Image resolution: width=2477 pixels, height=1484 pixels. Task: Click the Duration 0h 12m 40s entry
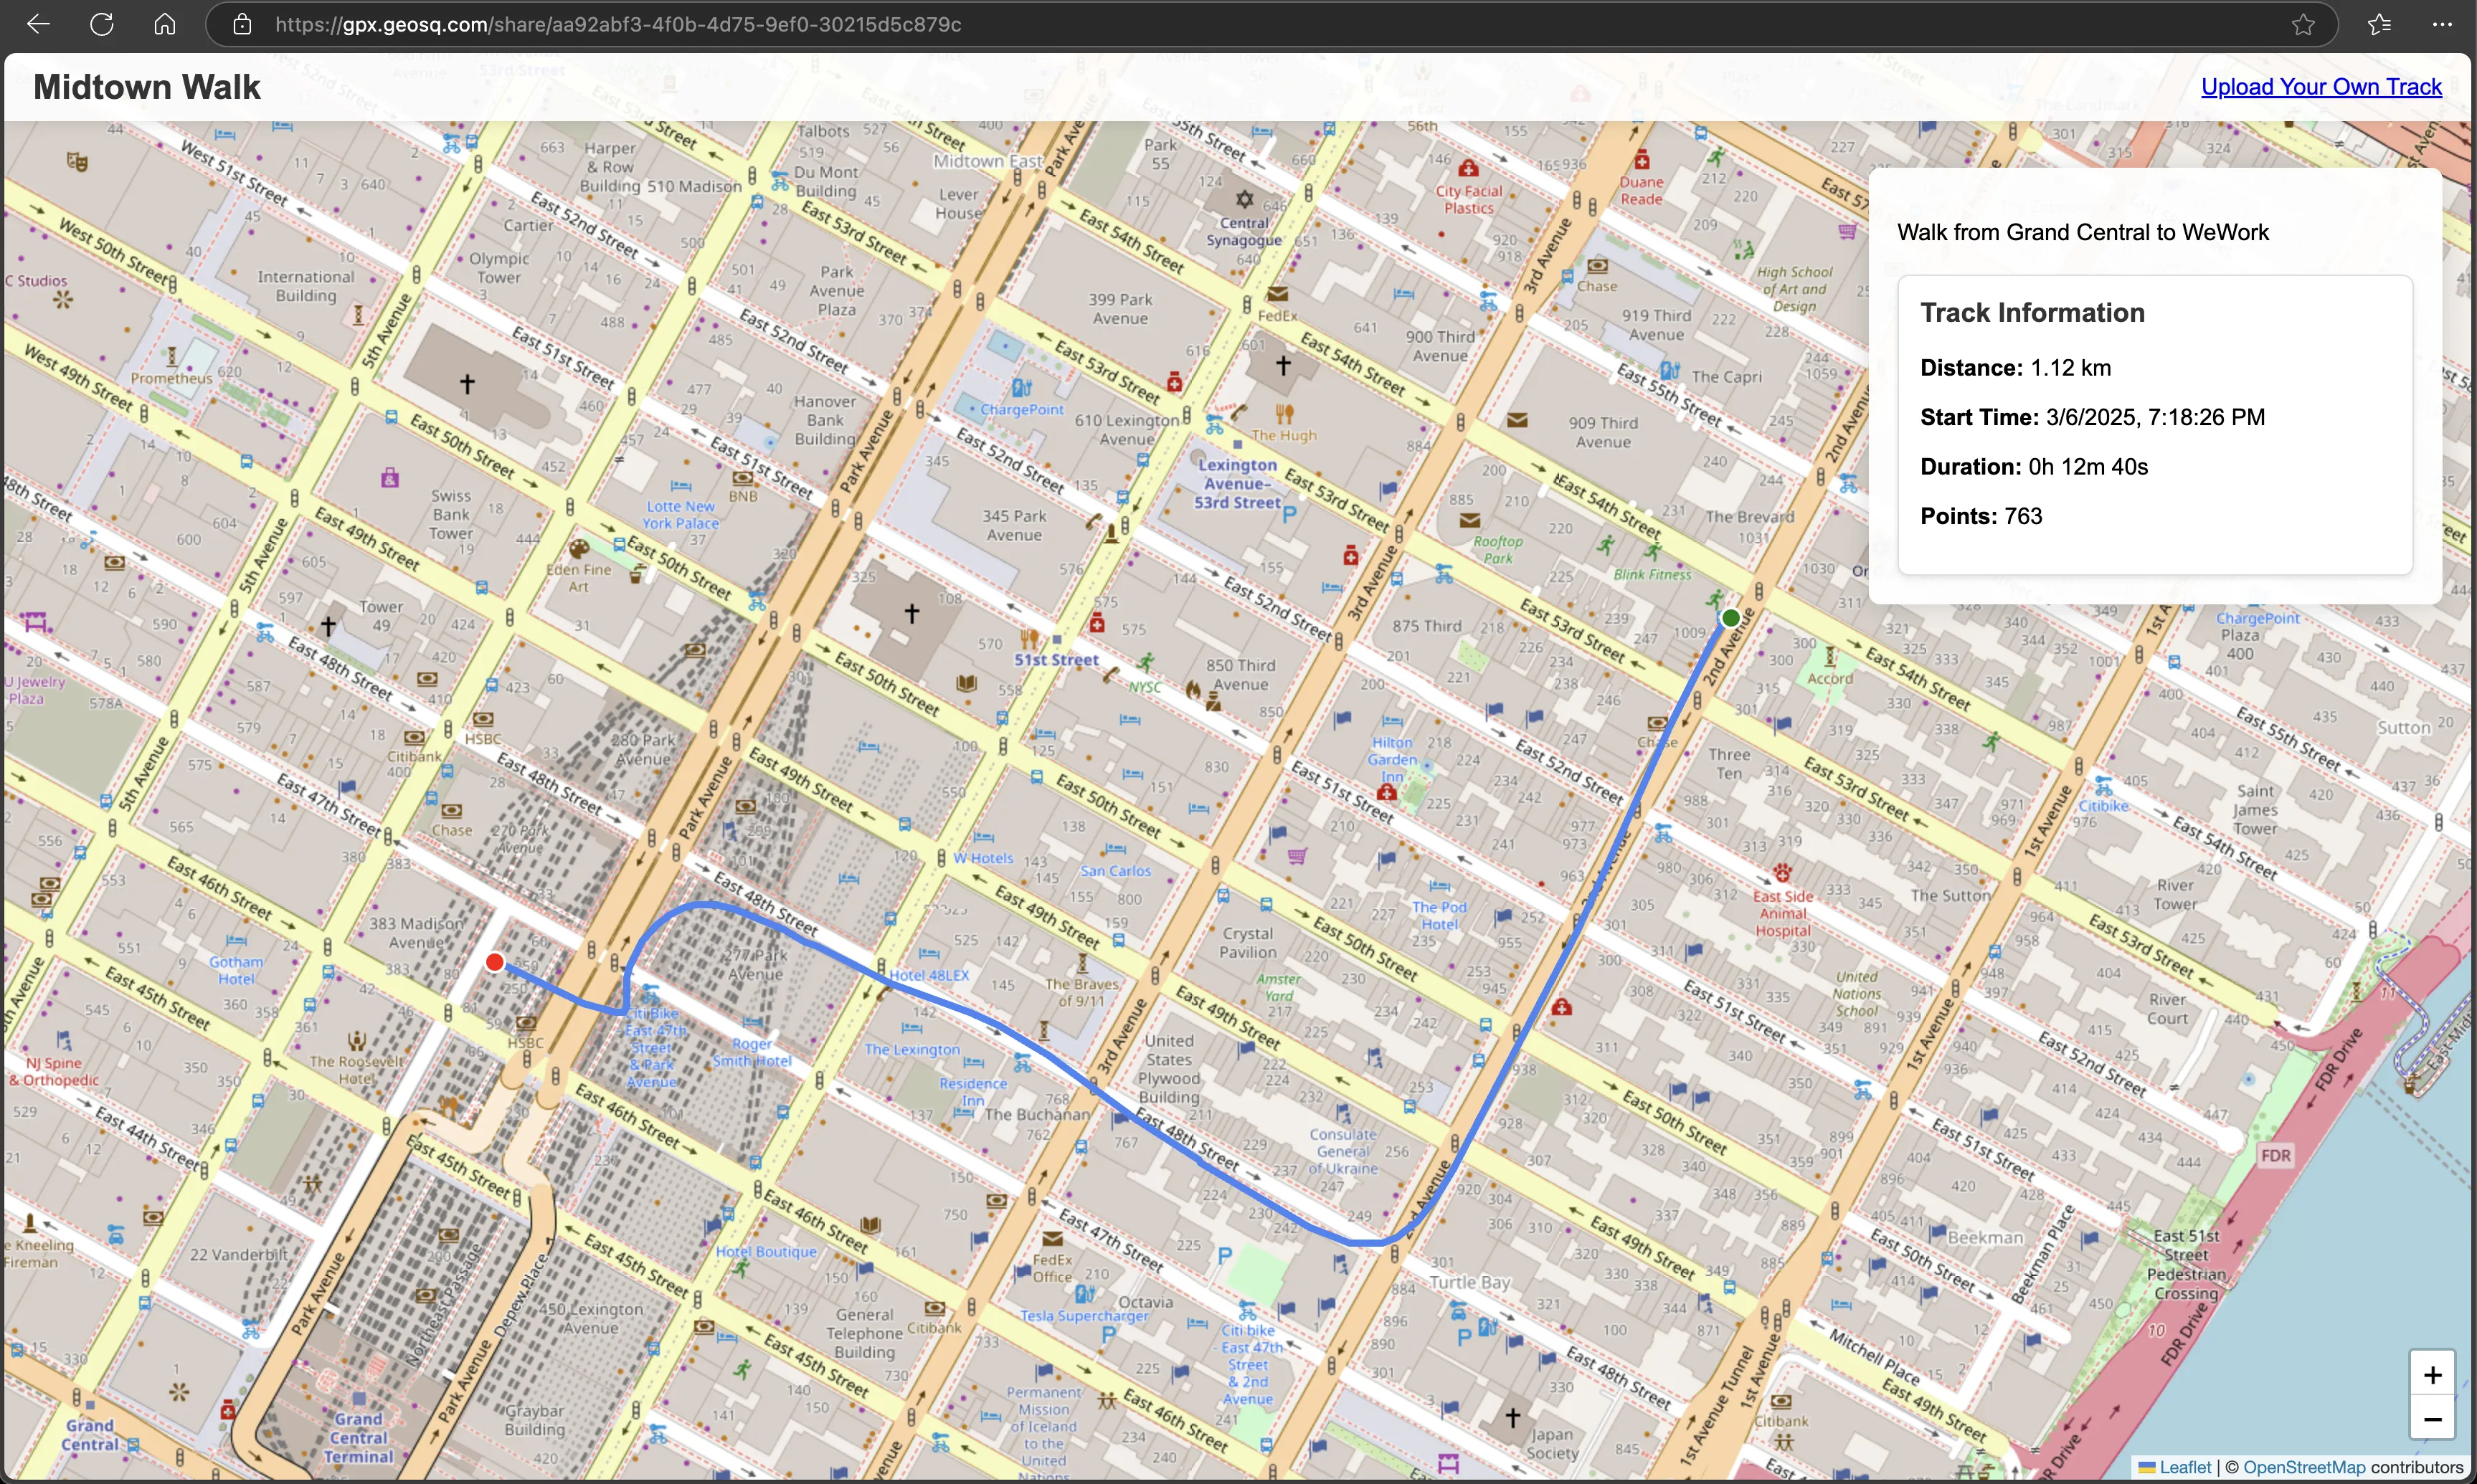2034,467
